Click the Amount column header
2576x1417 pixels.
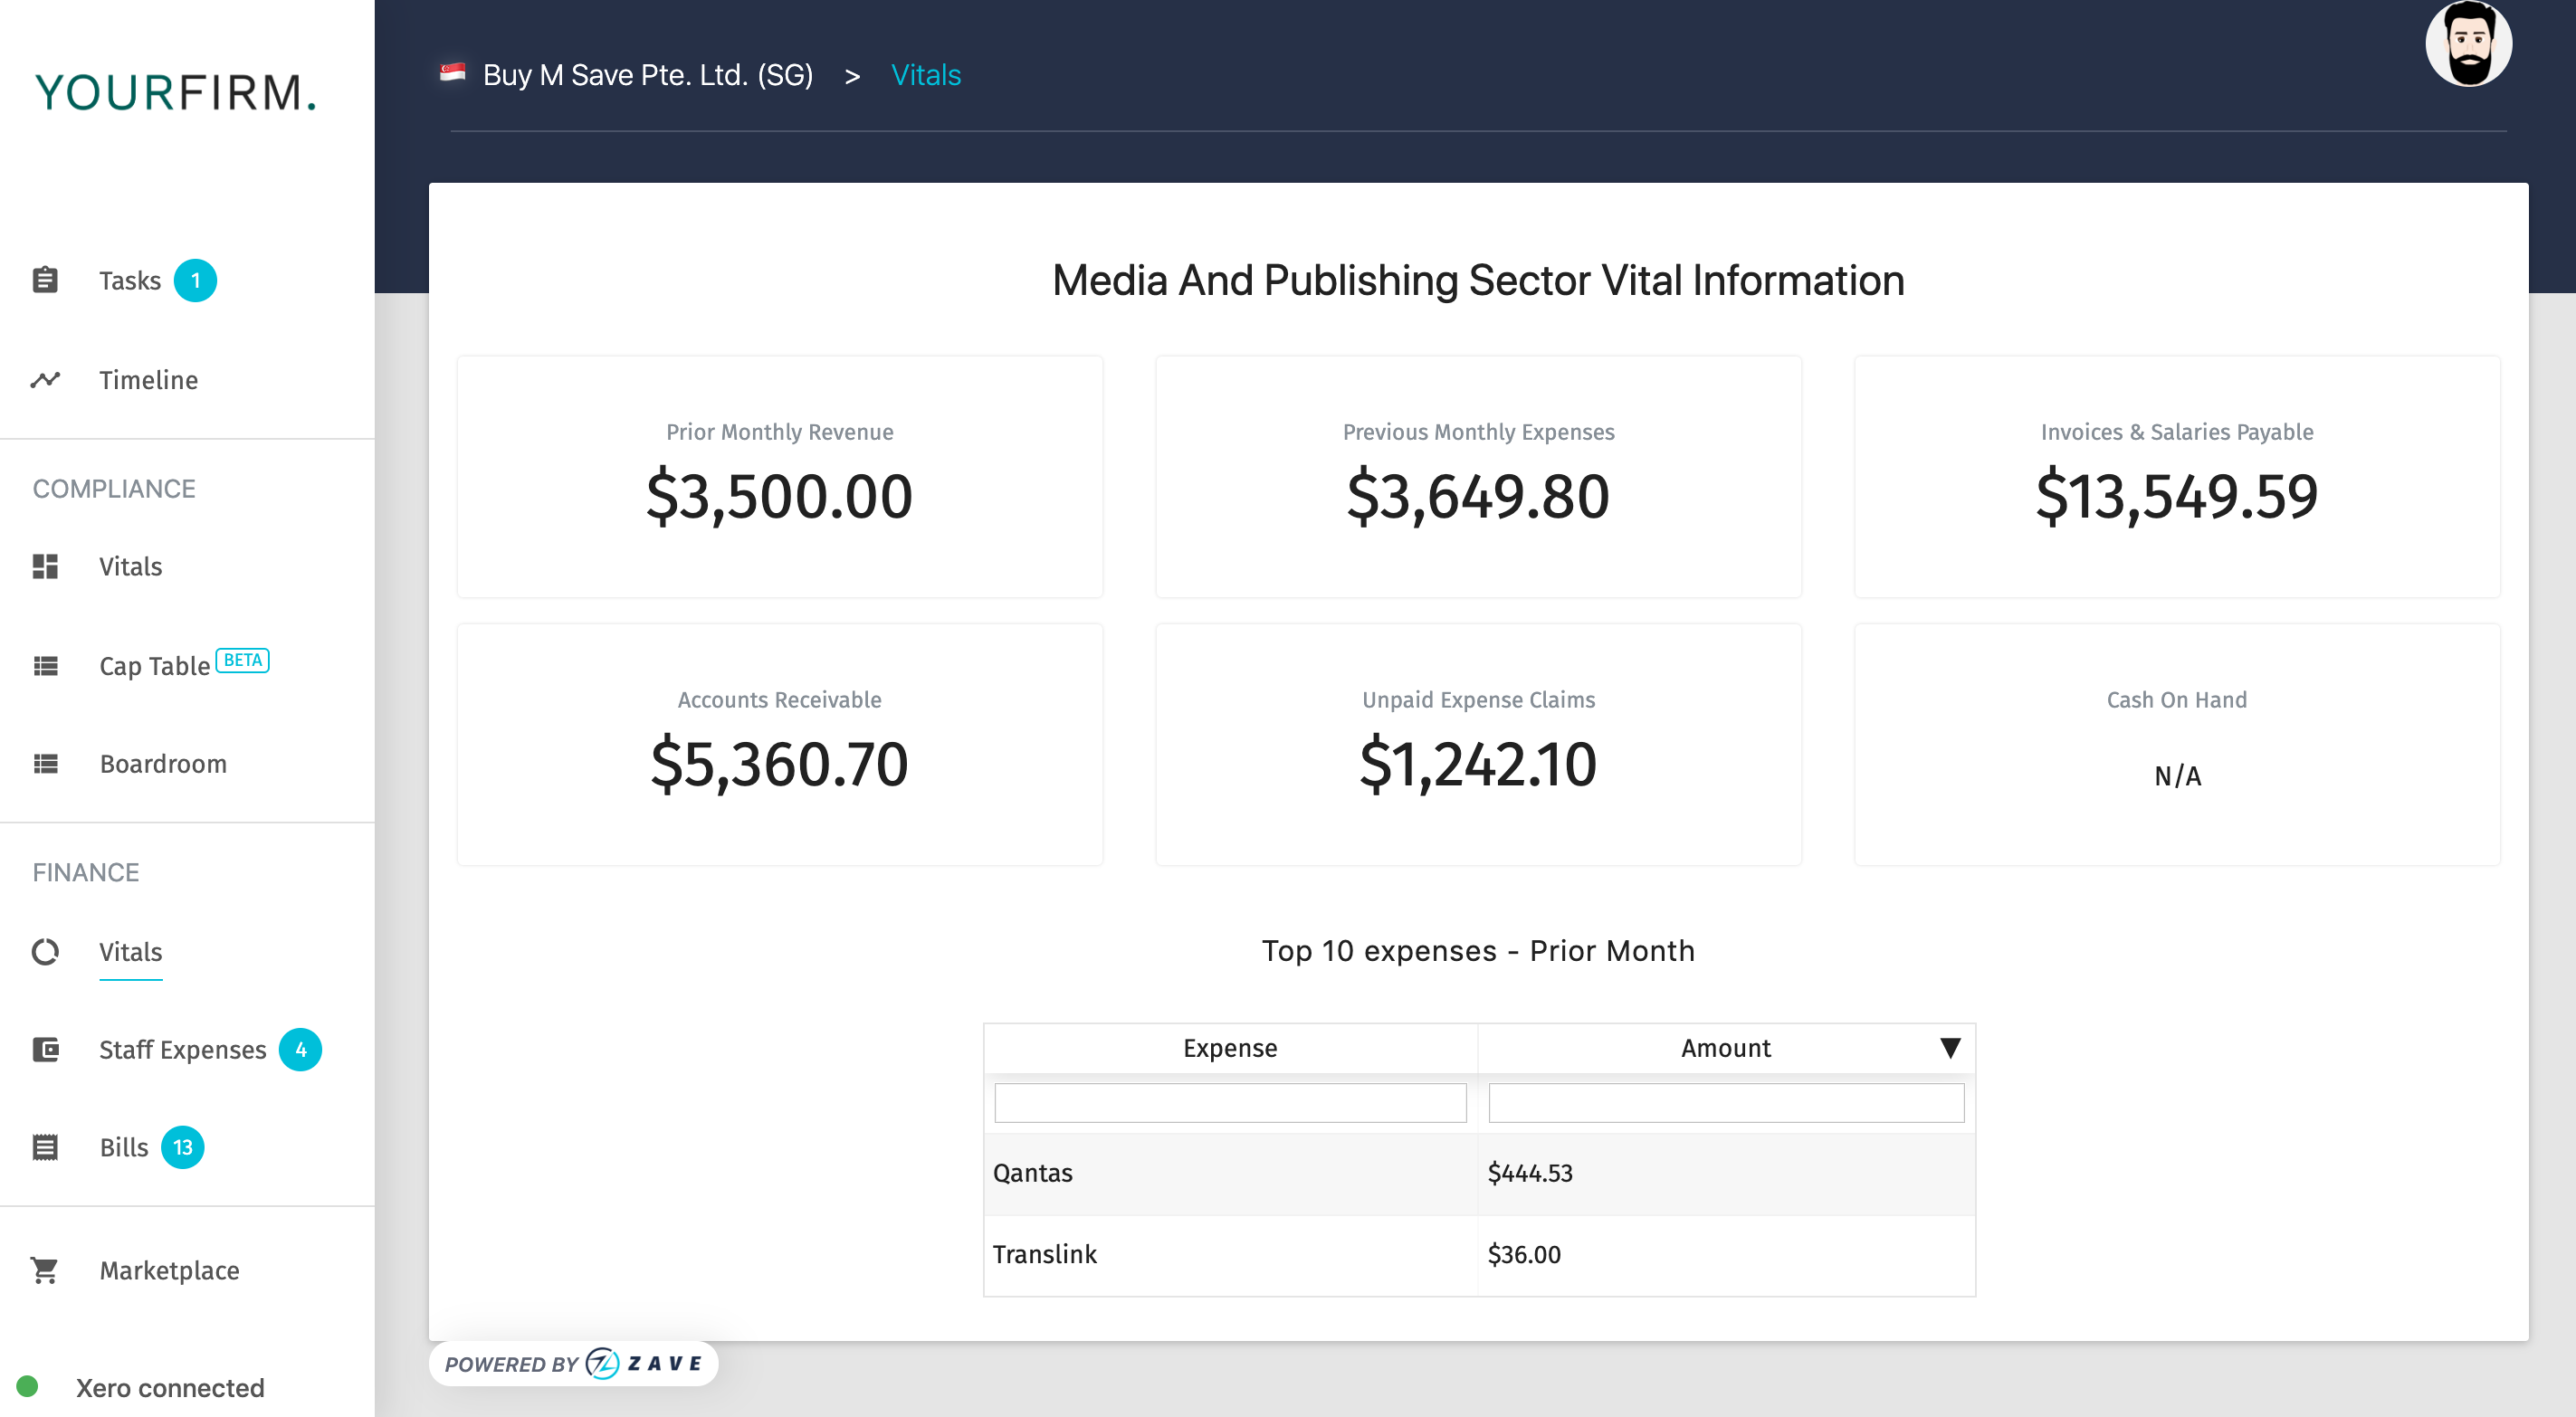pos(1725,1048)
